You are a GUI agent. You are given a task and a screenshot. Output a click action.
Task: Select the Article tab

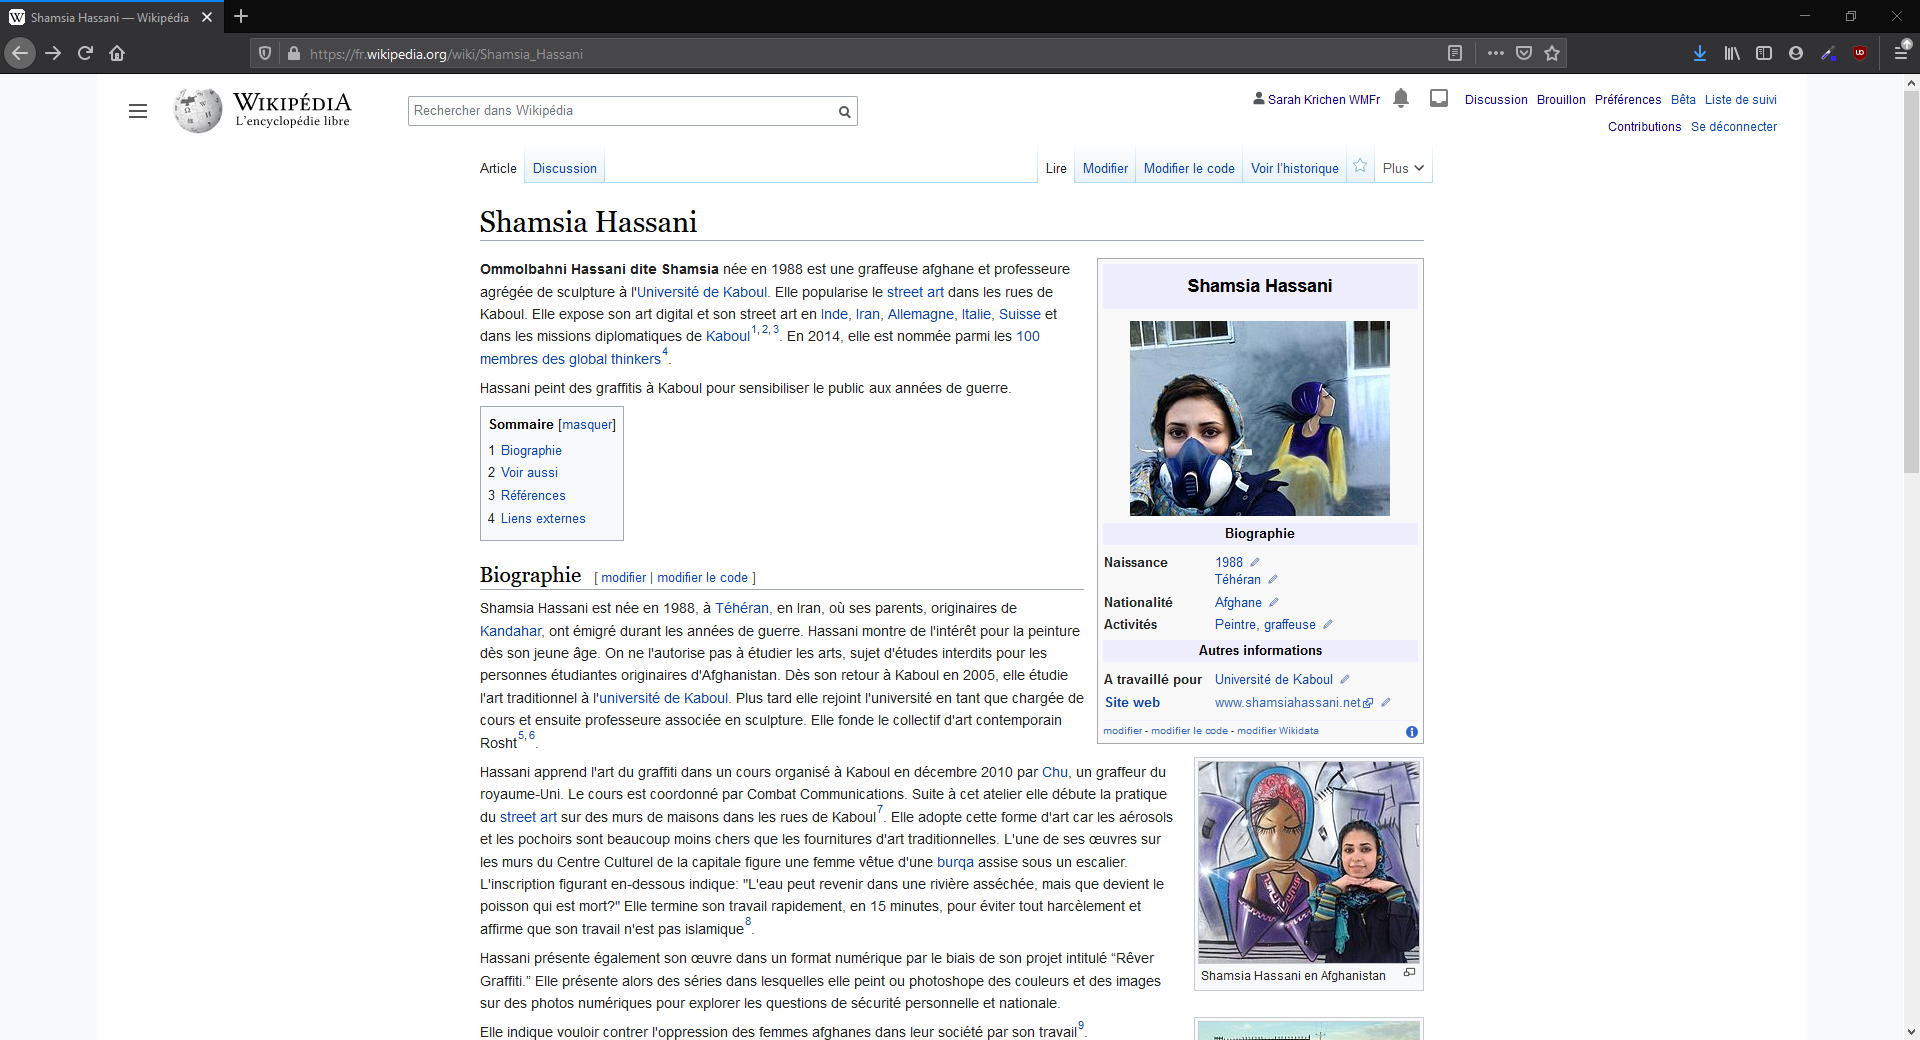tap(498, 168)
